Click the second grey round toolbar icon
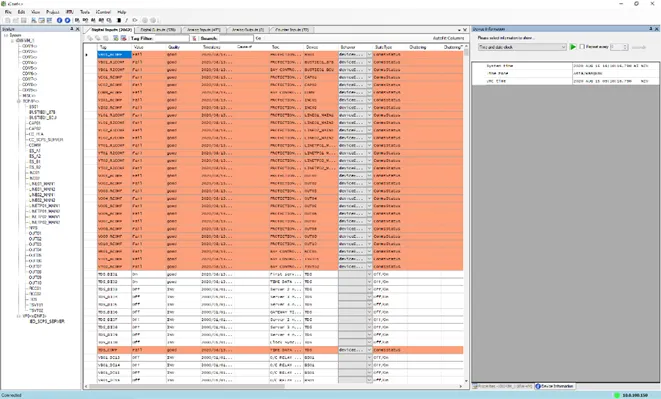The image size is (661, 399). tap(153, 20)
